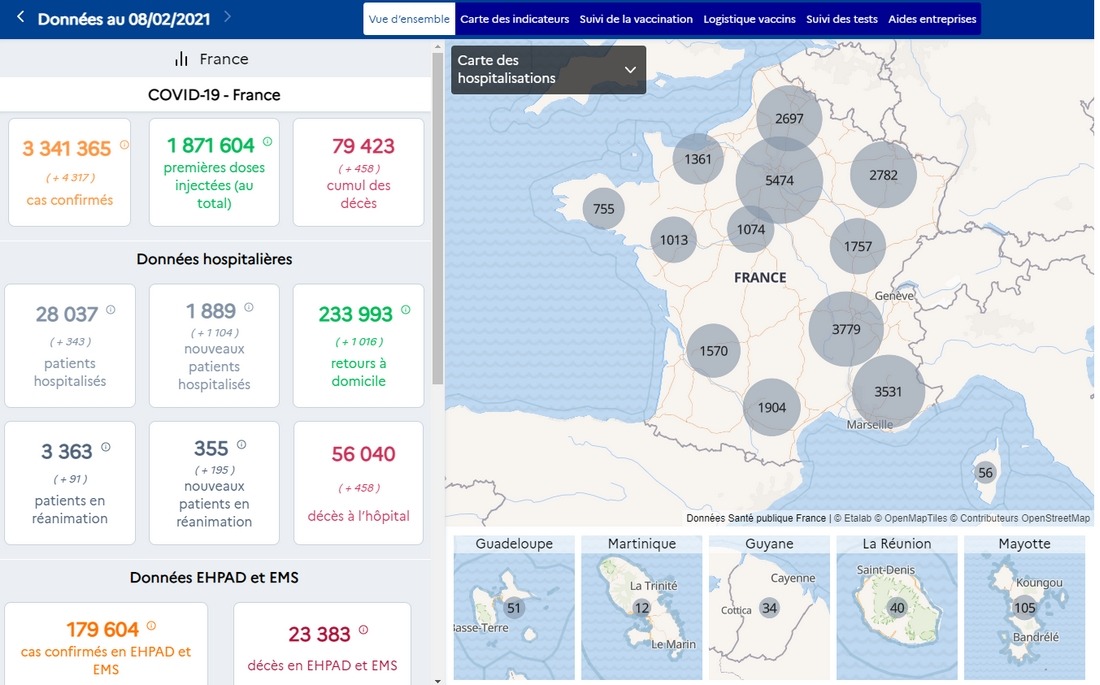Select the Vue d'ensemble tab
1100x685 pixels.
[408, 18]
